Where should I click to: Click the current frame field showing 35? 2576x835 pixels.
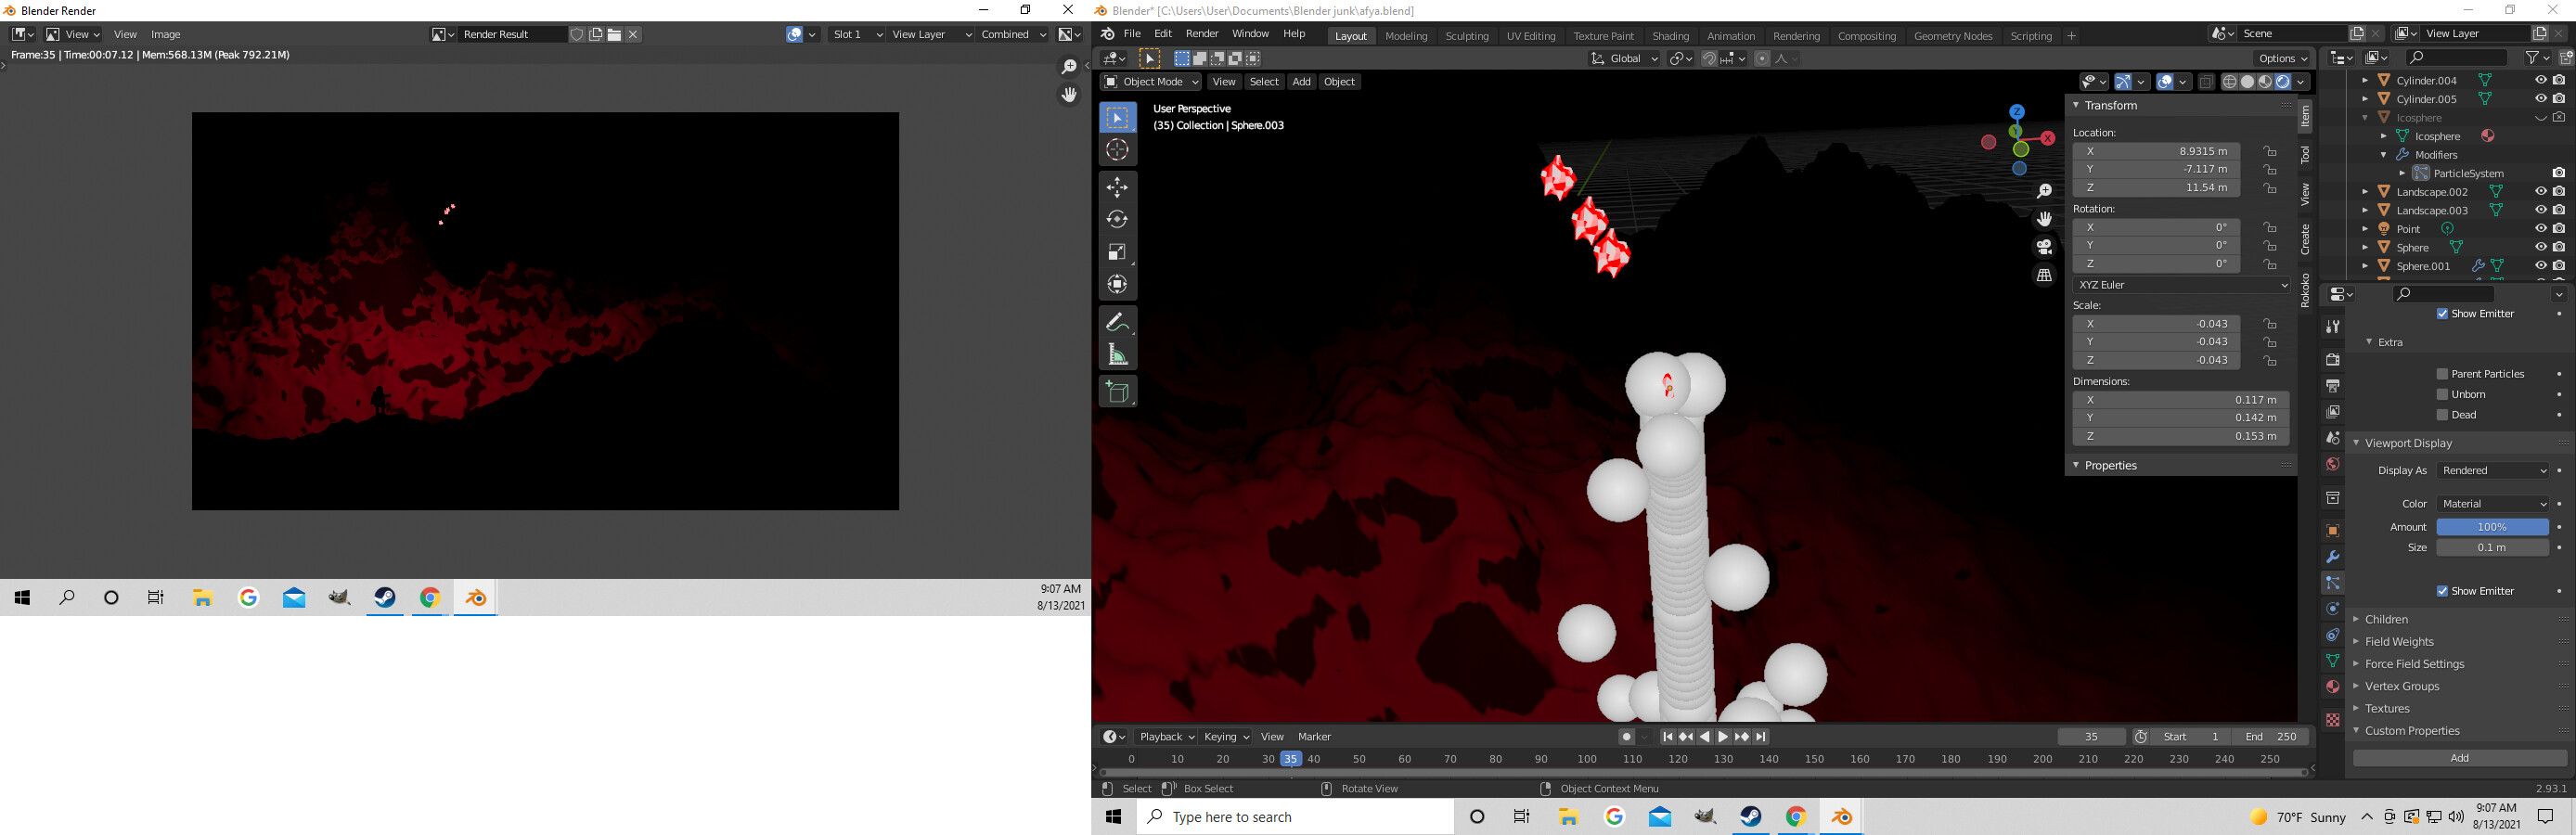(2092, 736)
